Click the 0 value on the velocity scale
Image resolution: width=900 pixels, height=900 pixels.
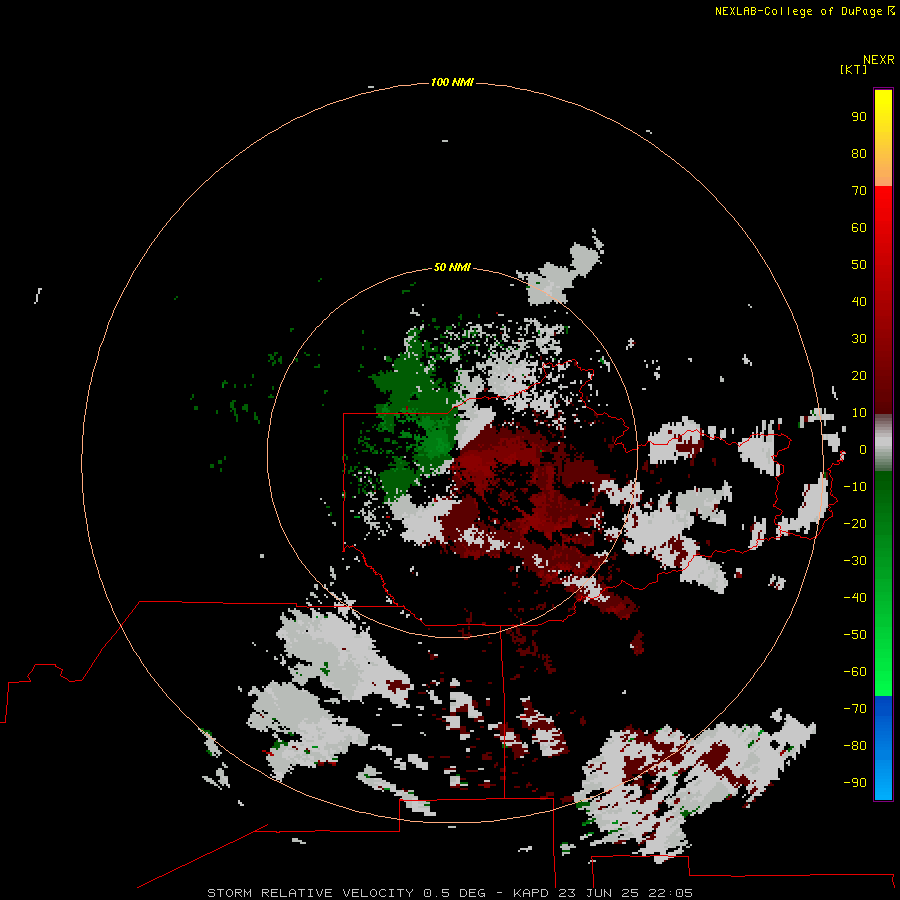pos(862,449)
